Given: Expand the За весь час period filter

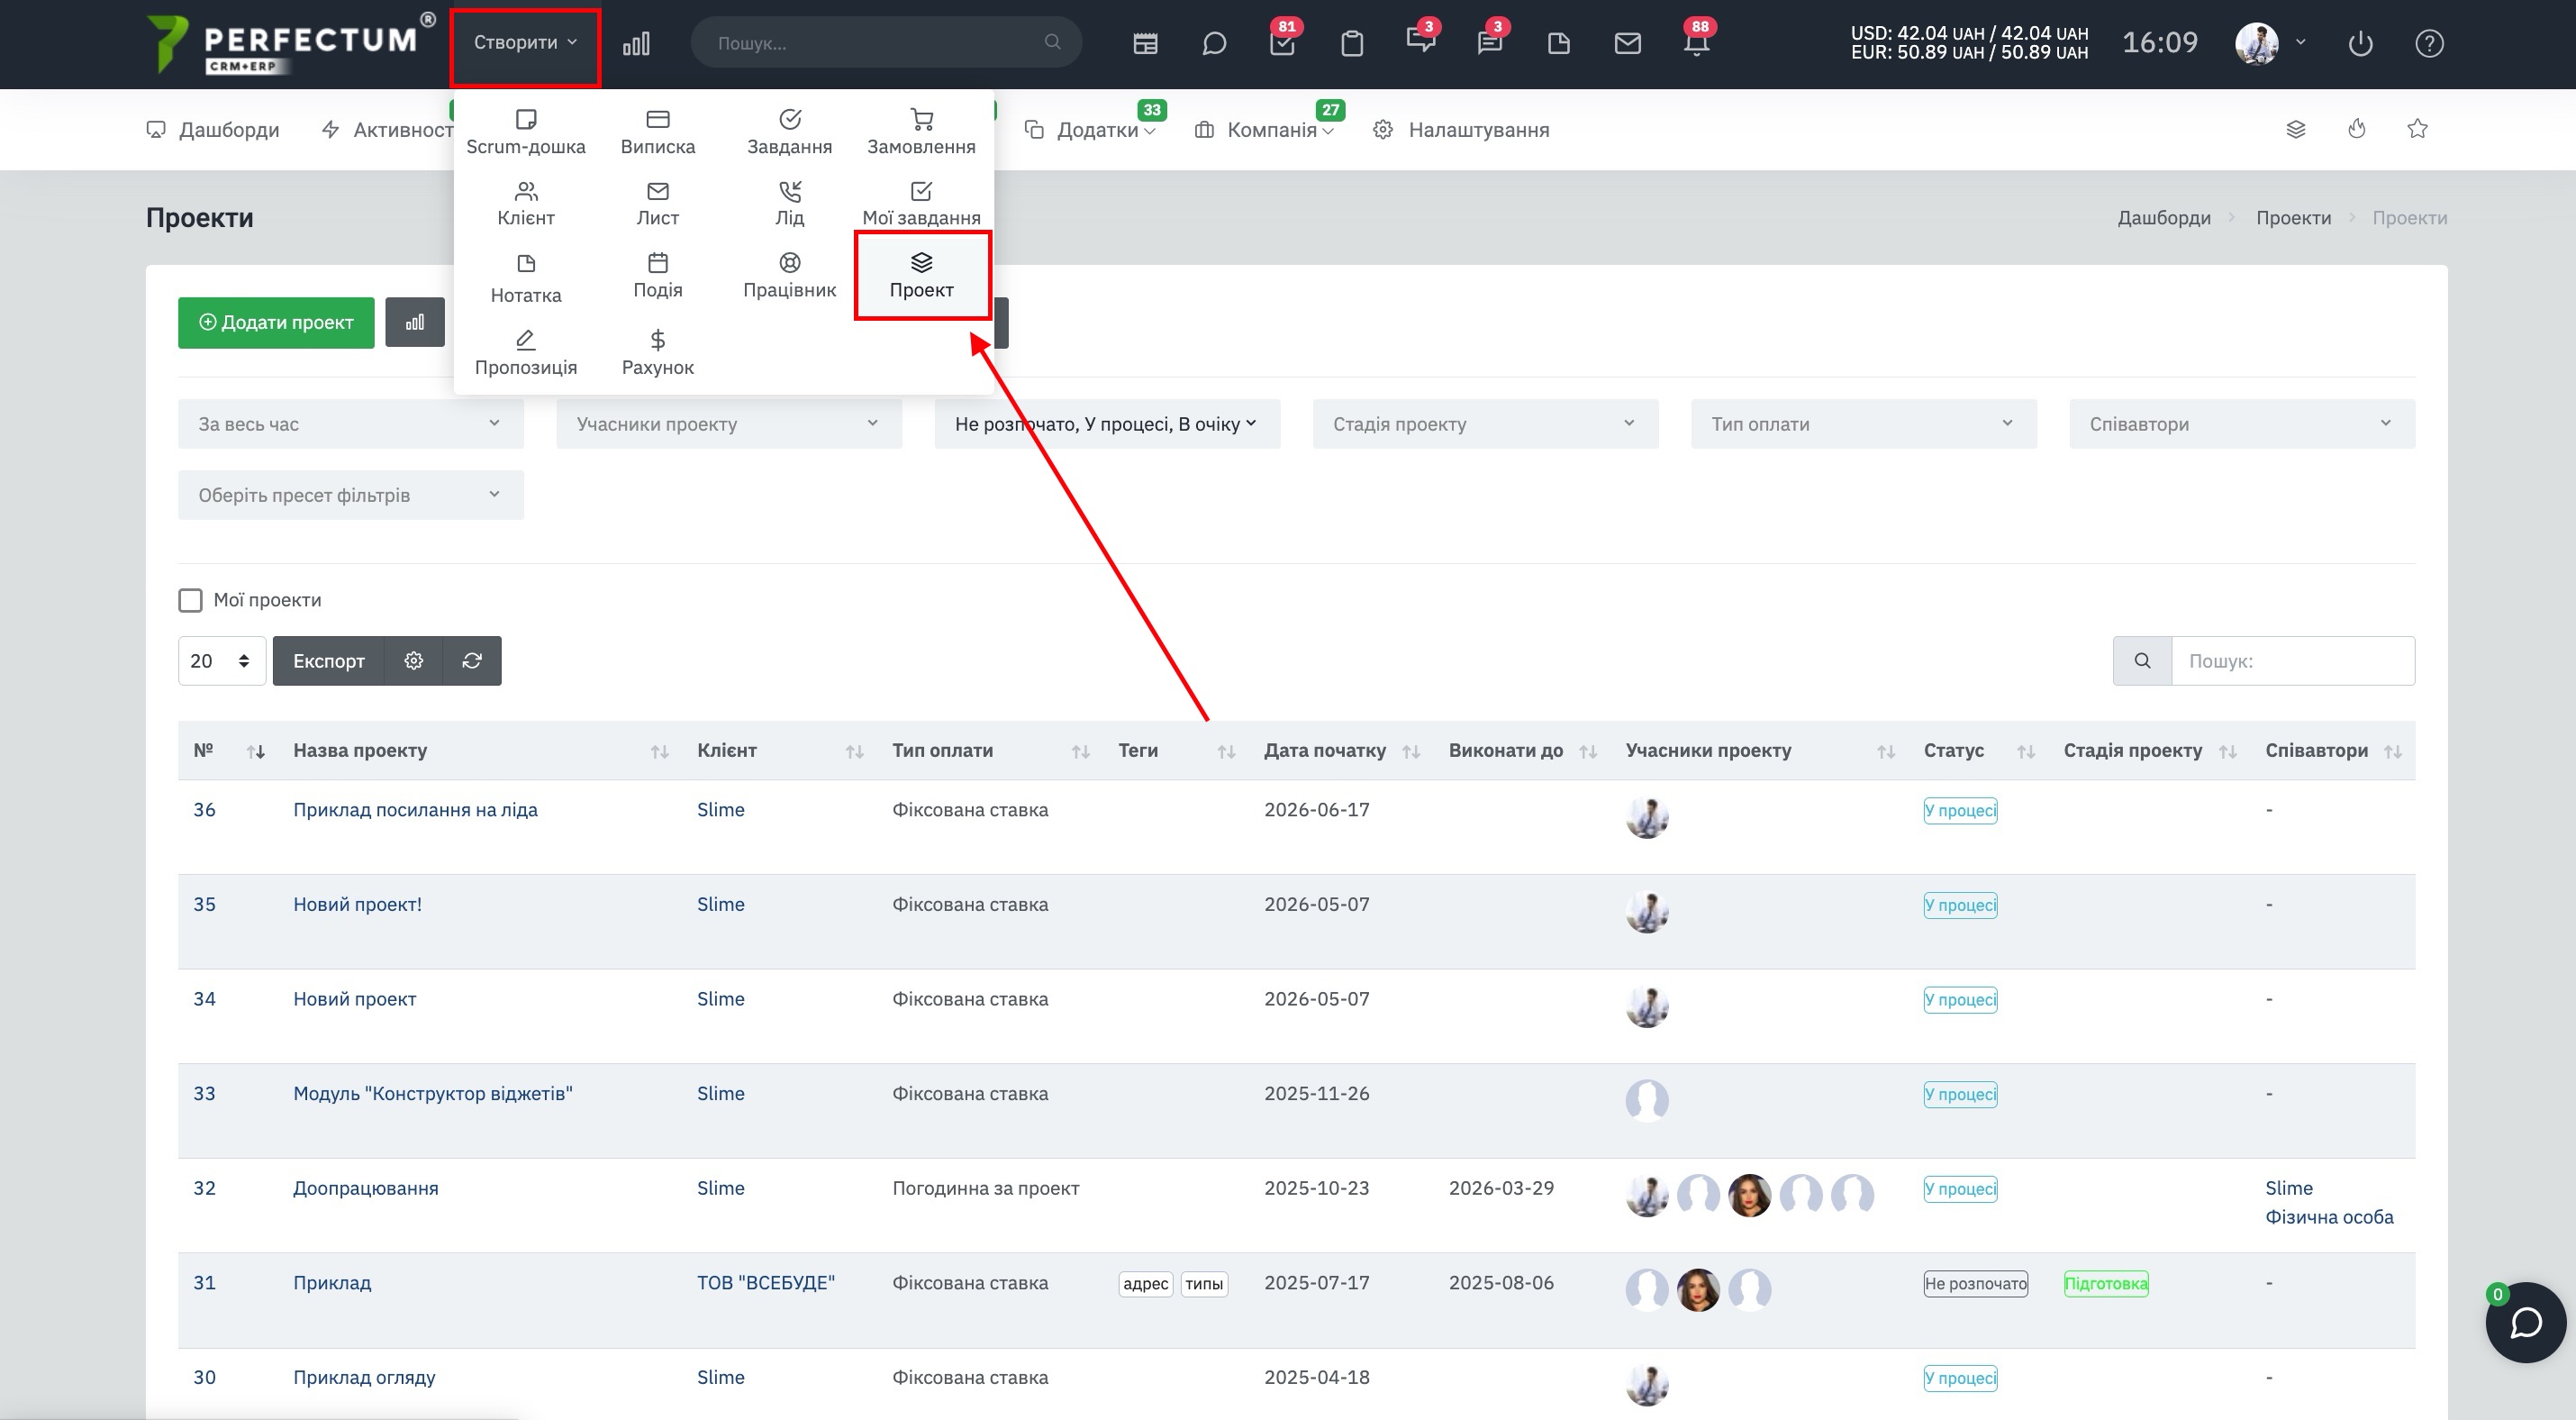Looking at the screenshot, I should coord(351,423).
